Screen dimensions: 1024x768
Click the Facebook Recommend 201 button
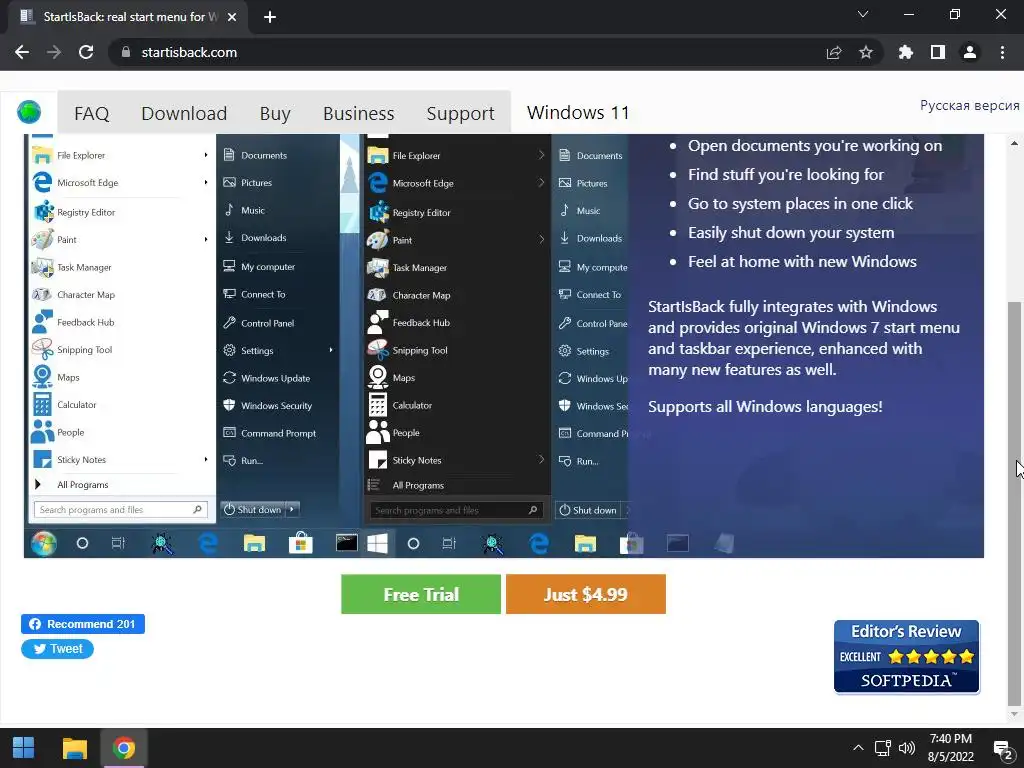83,624
